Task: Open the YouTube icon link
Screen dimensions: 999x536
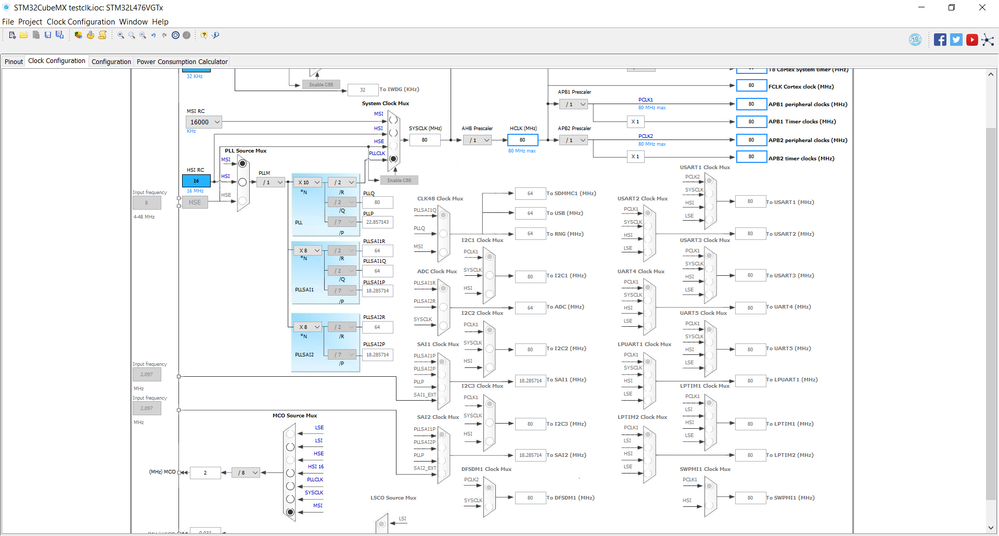Action: coord(972,40)
